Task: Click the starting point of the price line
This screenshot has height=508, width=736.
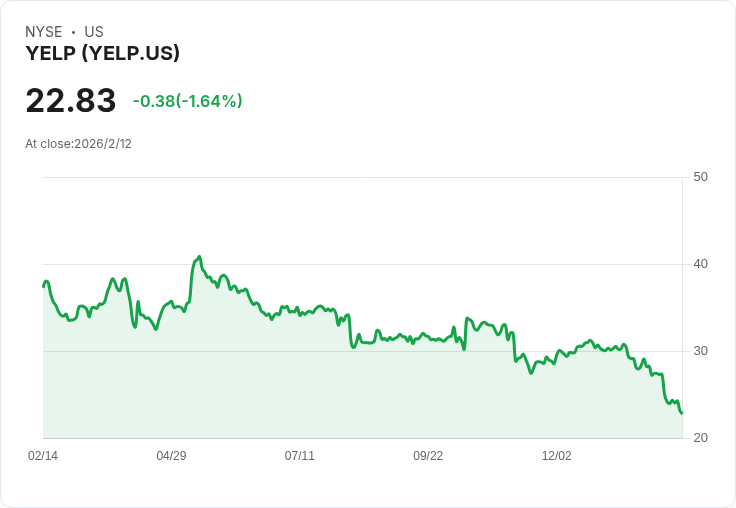Action: tap(44, 286)
